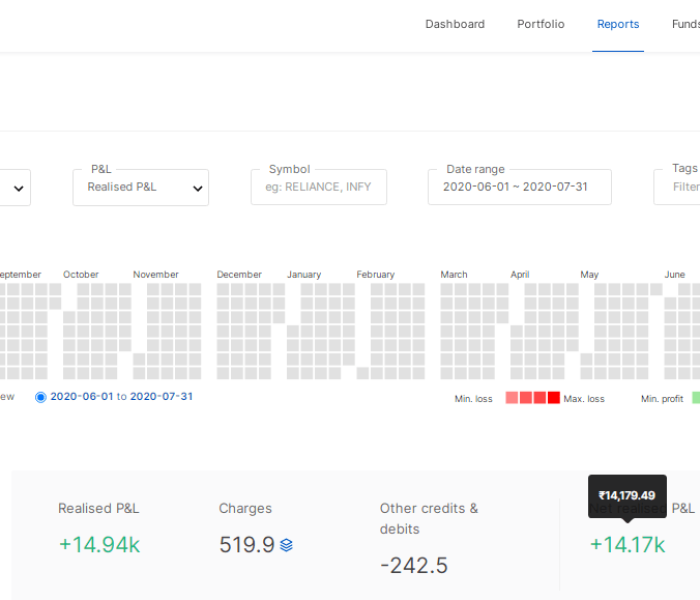The width and height of the screenshot is (700, 600).
Task: Click the first heatmap cell under December
Action: pyautogui.click(x=223, y=289)
